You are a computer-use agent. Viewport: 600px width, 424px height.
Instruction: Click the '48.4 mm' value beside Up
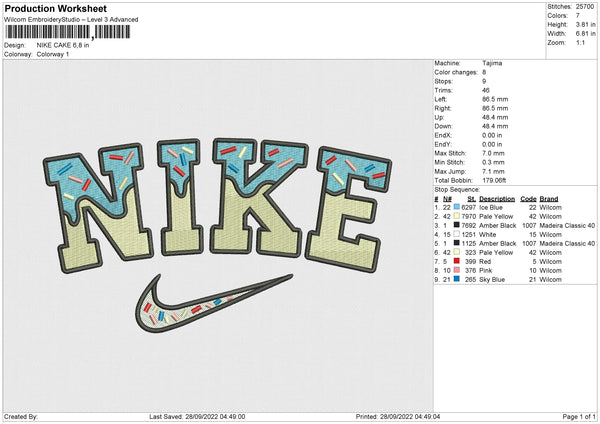pyautogui.click(x=495, y=117)
